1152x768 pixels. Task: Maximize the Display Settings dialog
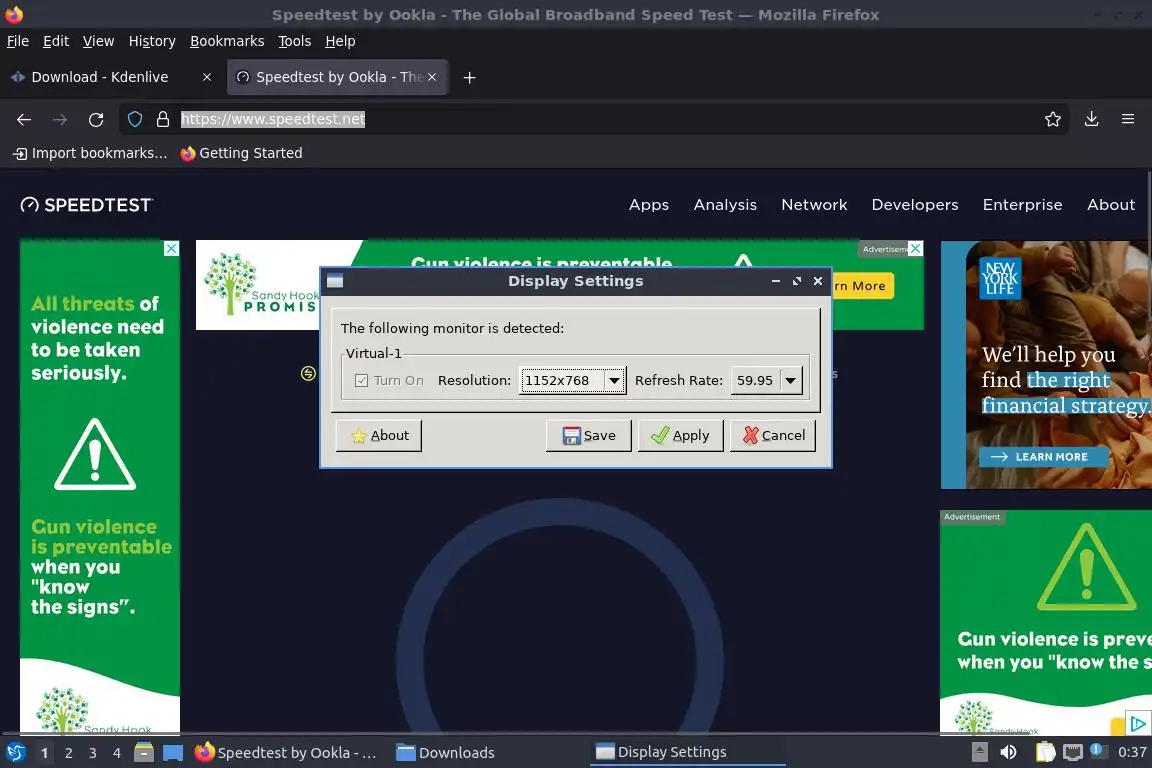tap(797, 281)
